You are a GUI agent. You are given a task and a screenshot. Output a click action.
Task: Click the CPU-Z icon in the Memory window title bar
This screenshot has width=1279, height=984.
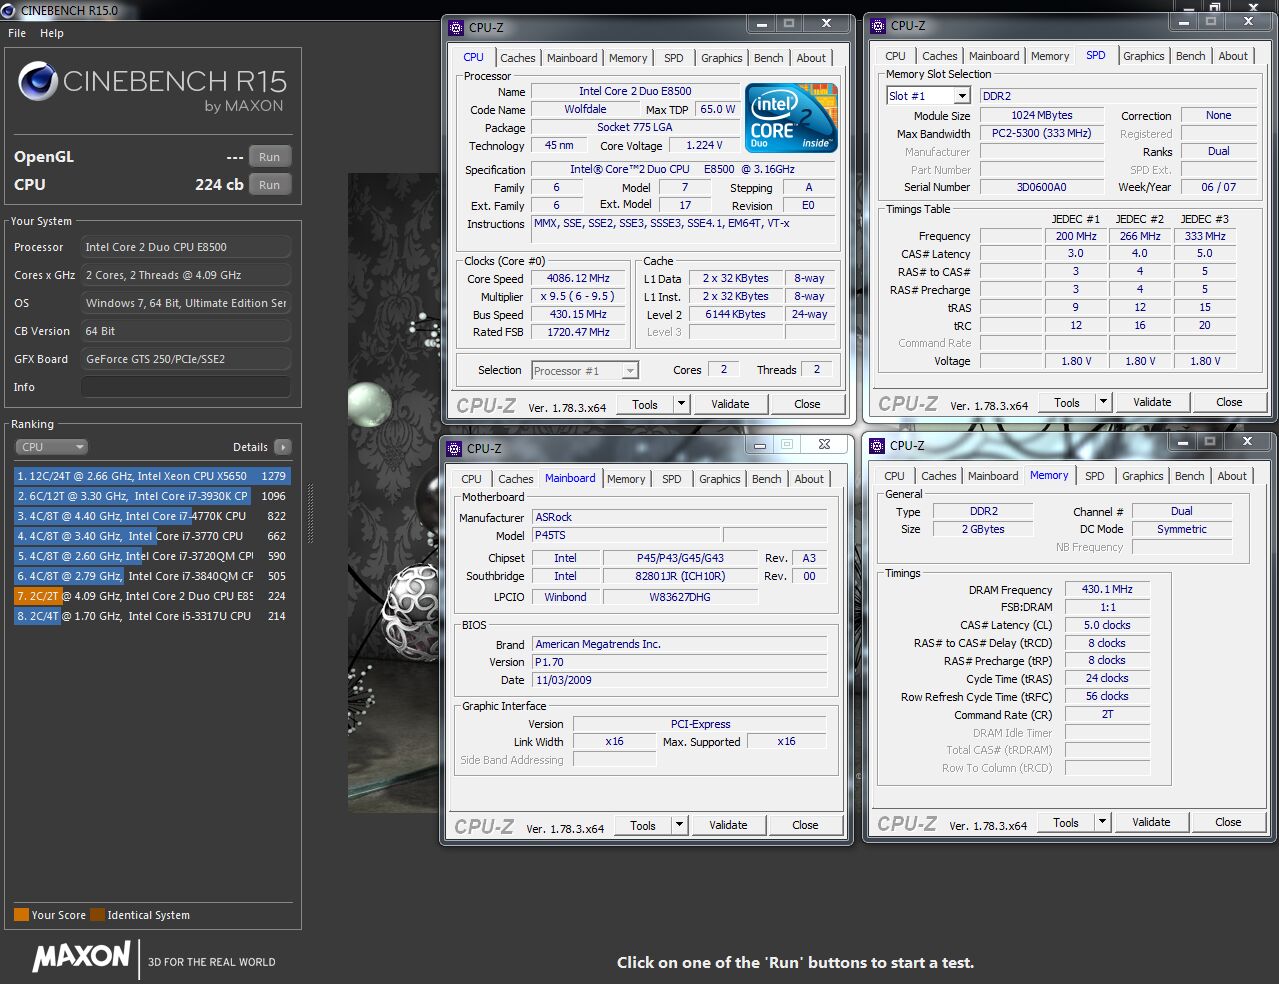click(x=877, y=445)
